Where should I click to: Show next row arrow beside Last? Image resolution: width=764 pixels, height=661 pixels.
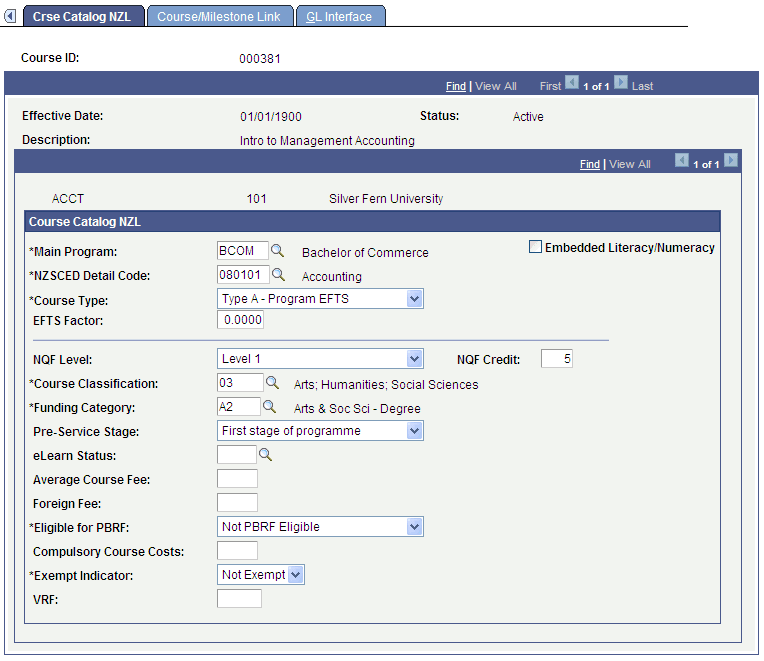(620, 83)
